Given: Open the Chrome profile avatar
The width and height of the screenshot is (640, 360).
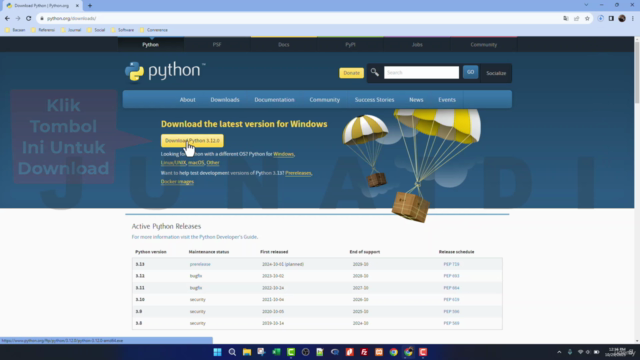Looking at the screenshot, I should pos(622,18).
